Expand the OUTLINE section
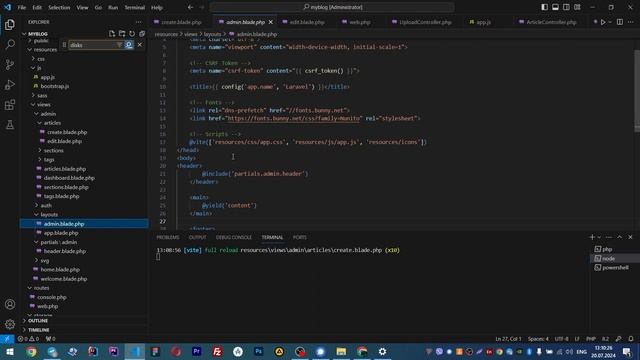Screen dimensions: 640x360 84,321
